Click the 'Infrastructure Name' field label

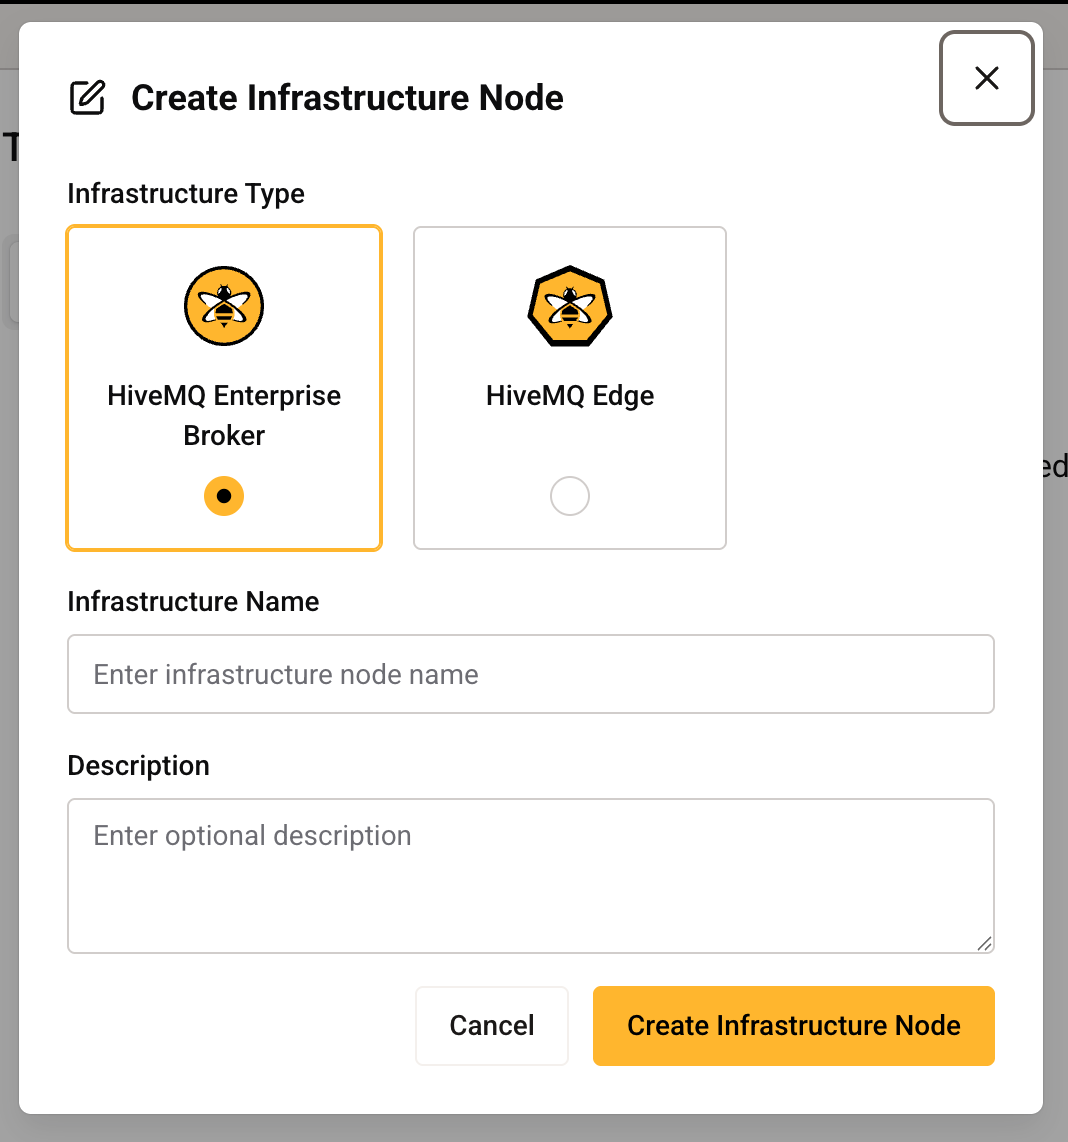[x=193, y=602]
